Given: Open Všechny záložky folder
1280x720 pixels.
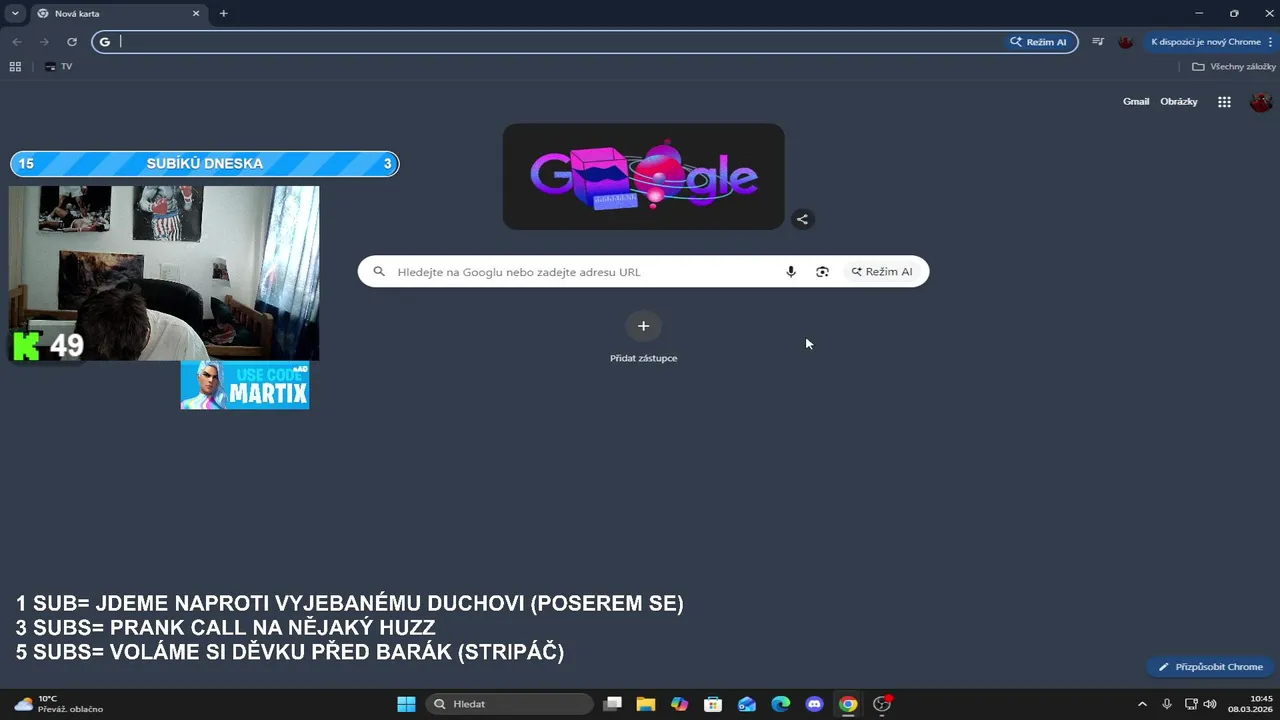Looking at the screenshot, I should (1233, 67).
